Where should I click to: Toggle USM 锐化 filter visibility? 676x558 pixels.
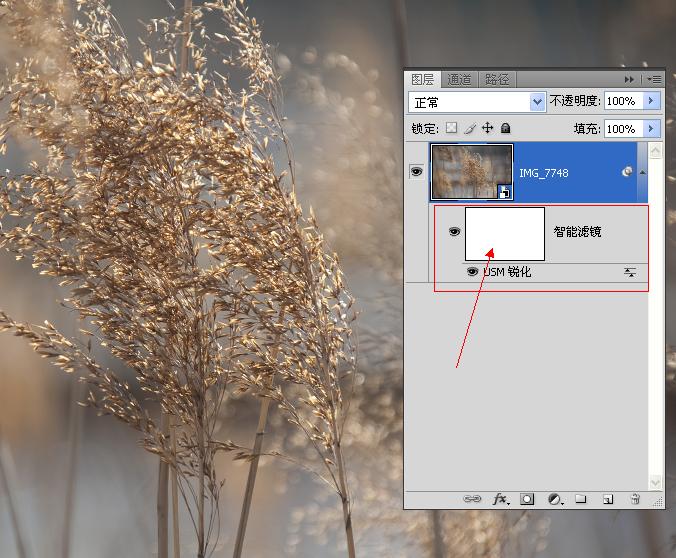[473, 272]
